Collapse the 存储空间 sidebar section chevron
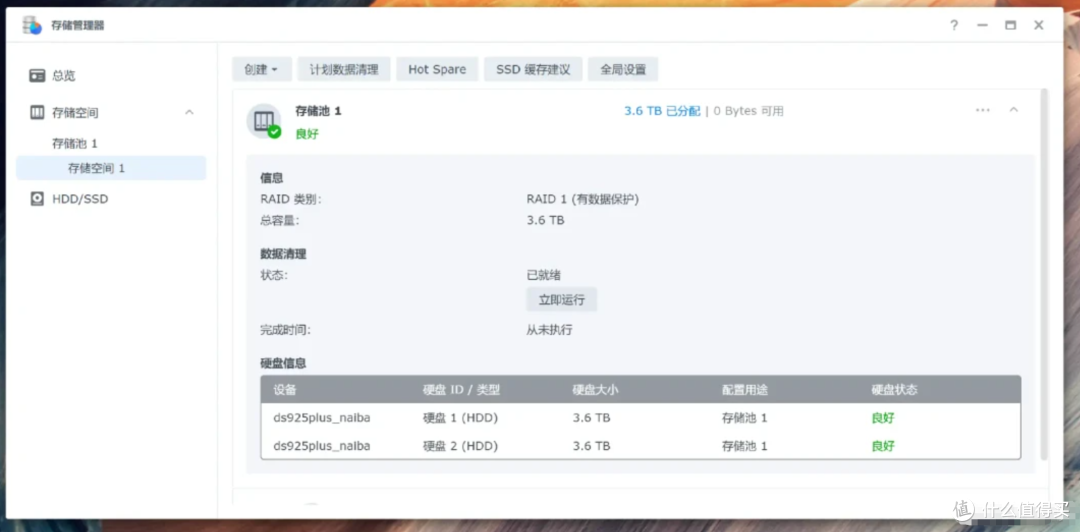 [189, 112]
